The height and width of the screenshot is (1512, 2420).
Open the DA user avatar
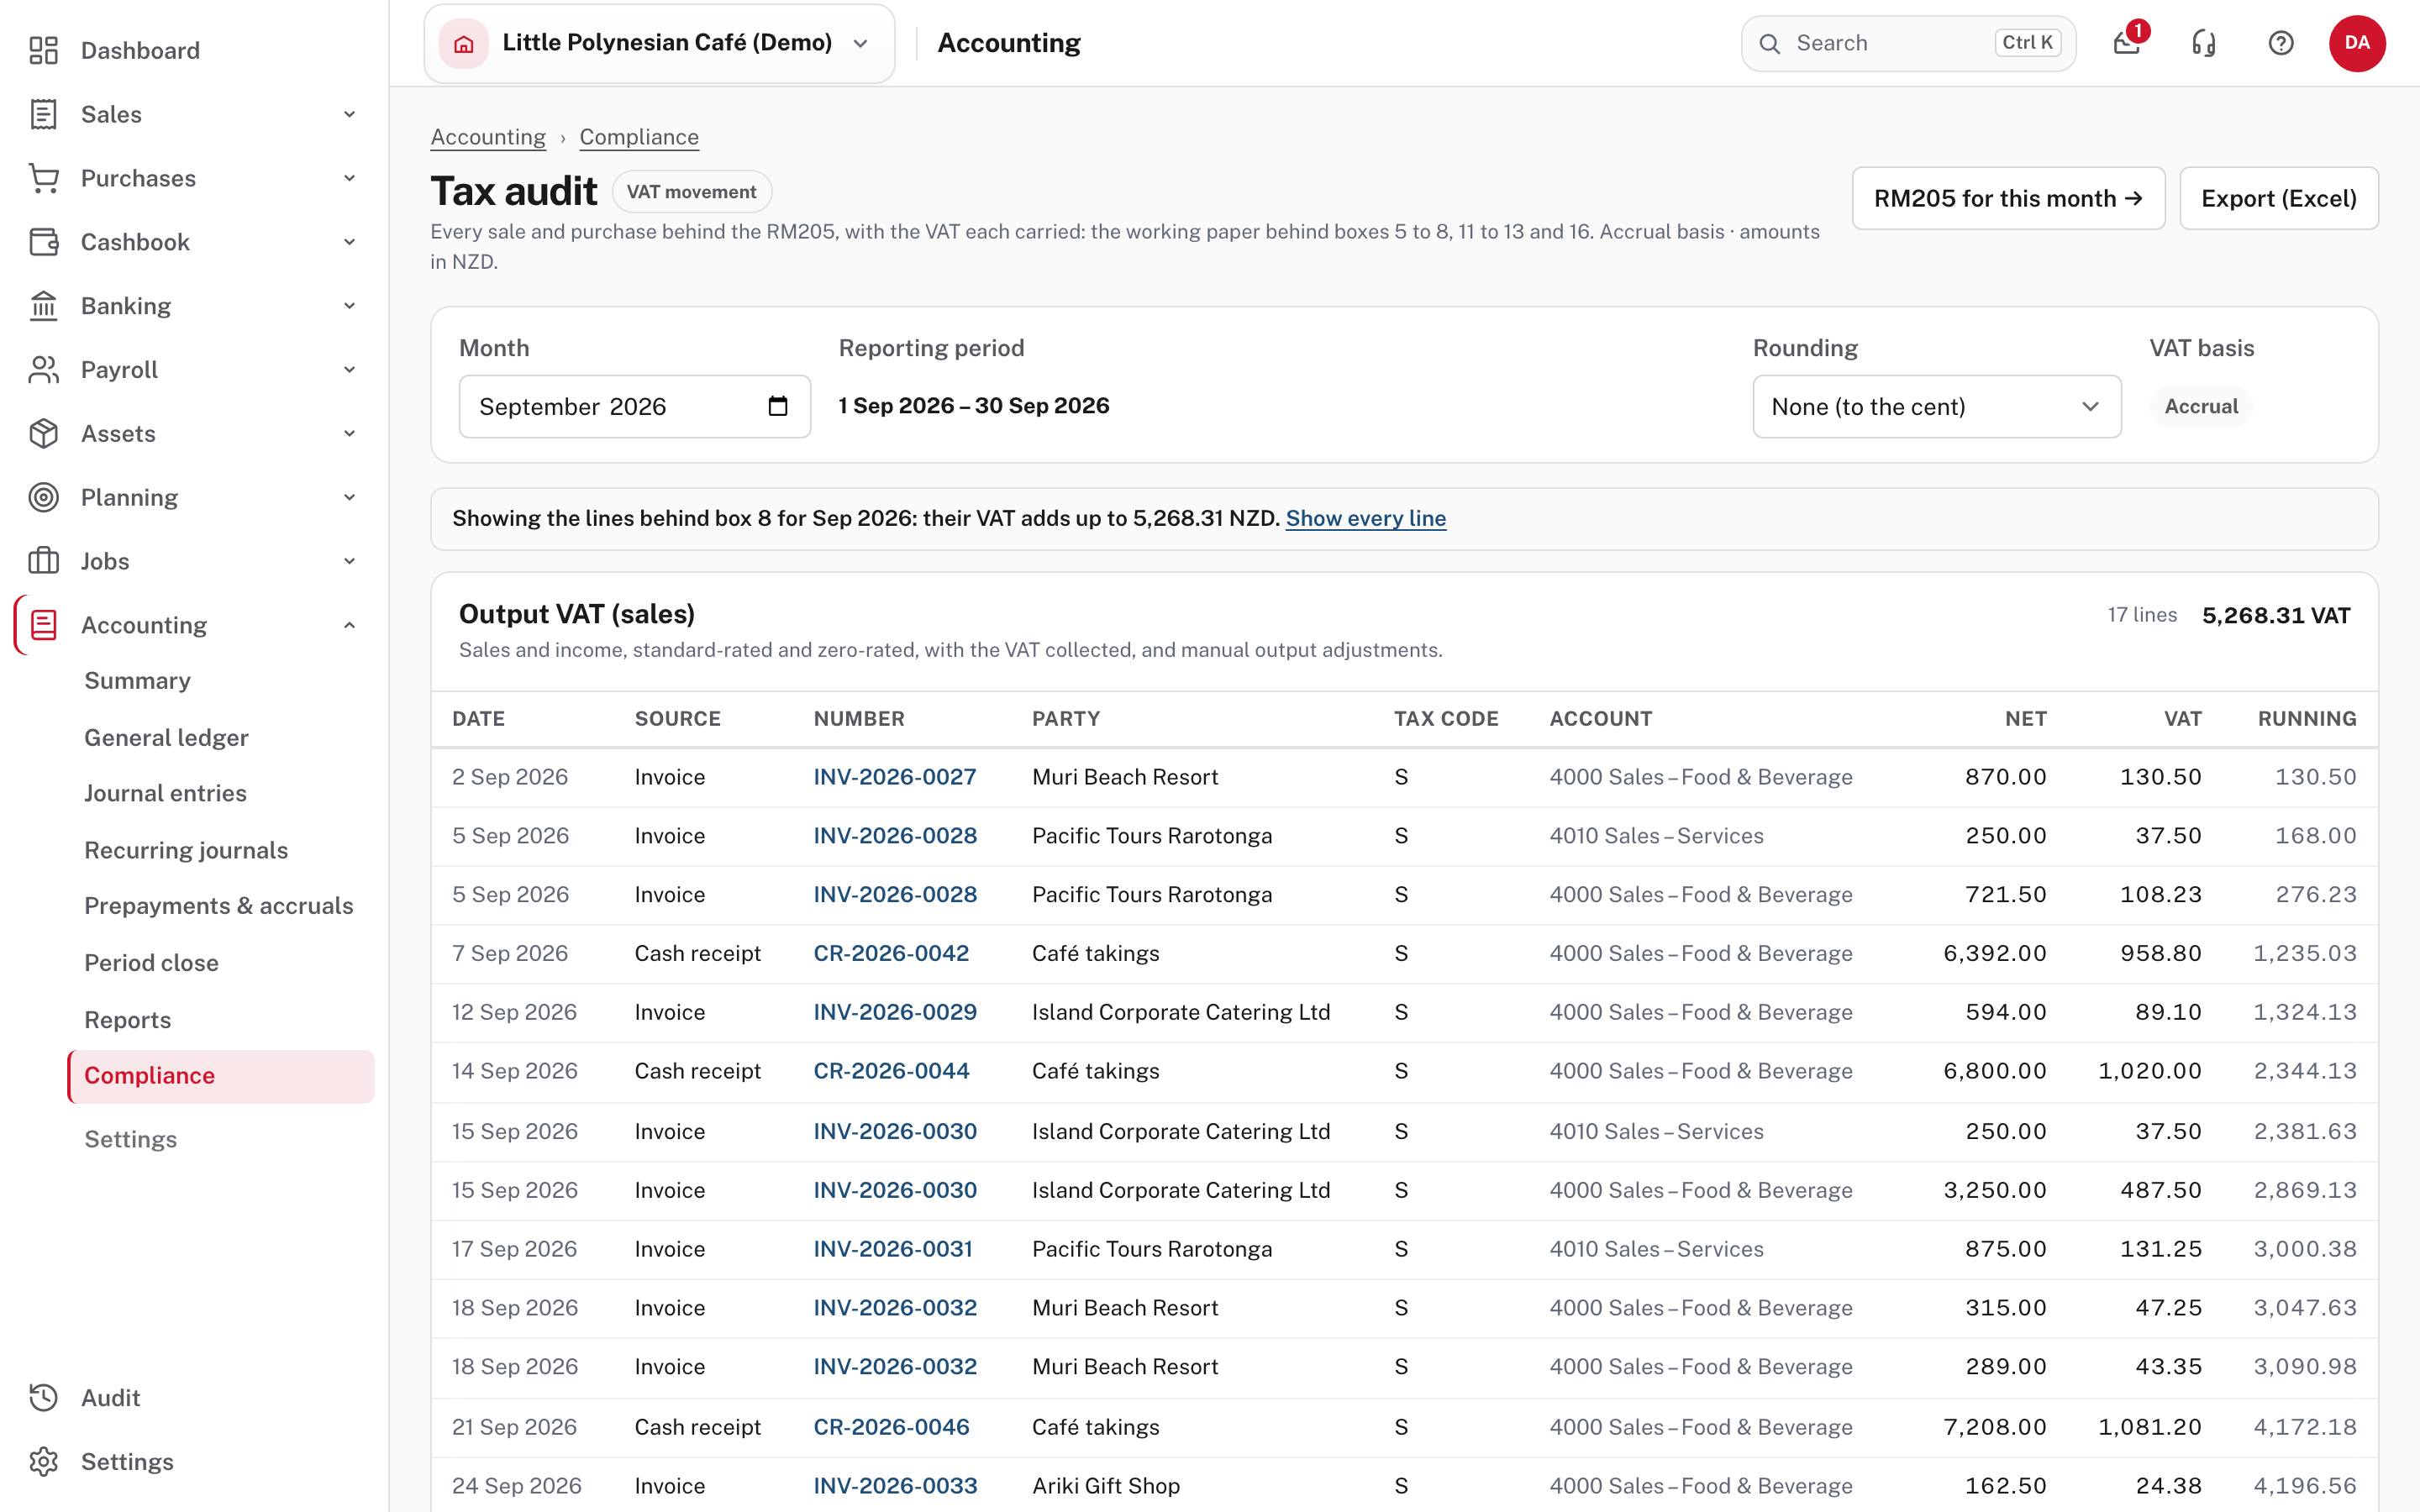point(2357,43)
